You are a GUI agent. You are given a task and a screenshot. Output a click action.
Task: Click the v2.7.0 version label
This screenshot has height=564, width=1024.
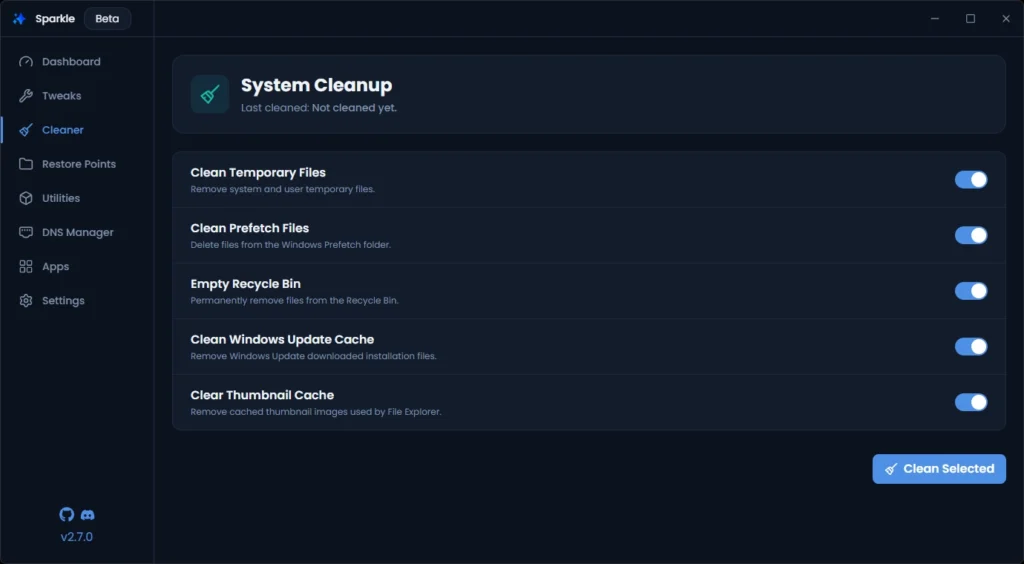pyautogui.click(x=77, y=537)
